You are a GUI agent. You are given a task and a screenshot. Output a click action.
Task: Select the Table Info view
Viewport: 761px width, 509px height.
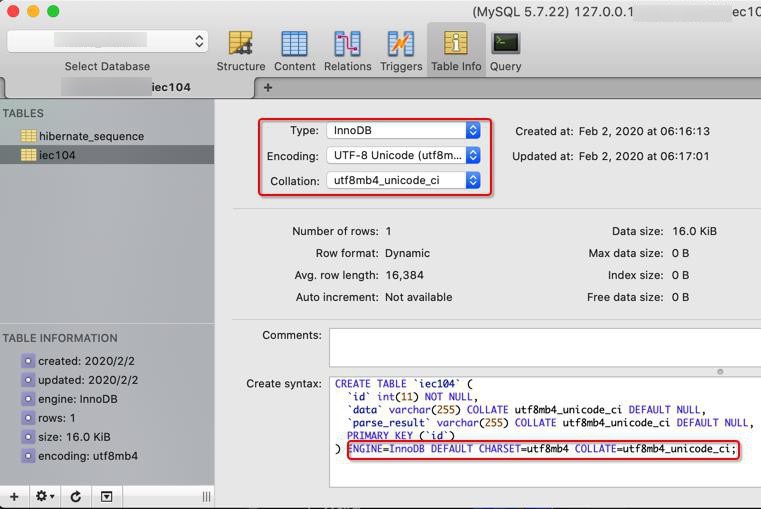[456, 51]
